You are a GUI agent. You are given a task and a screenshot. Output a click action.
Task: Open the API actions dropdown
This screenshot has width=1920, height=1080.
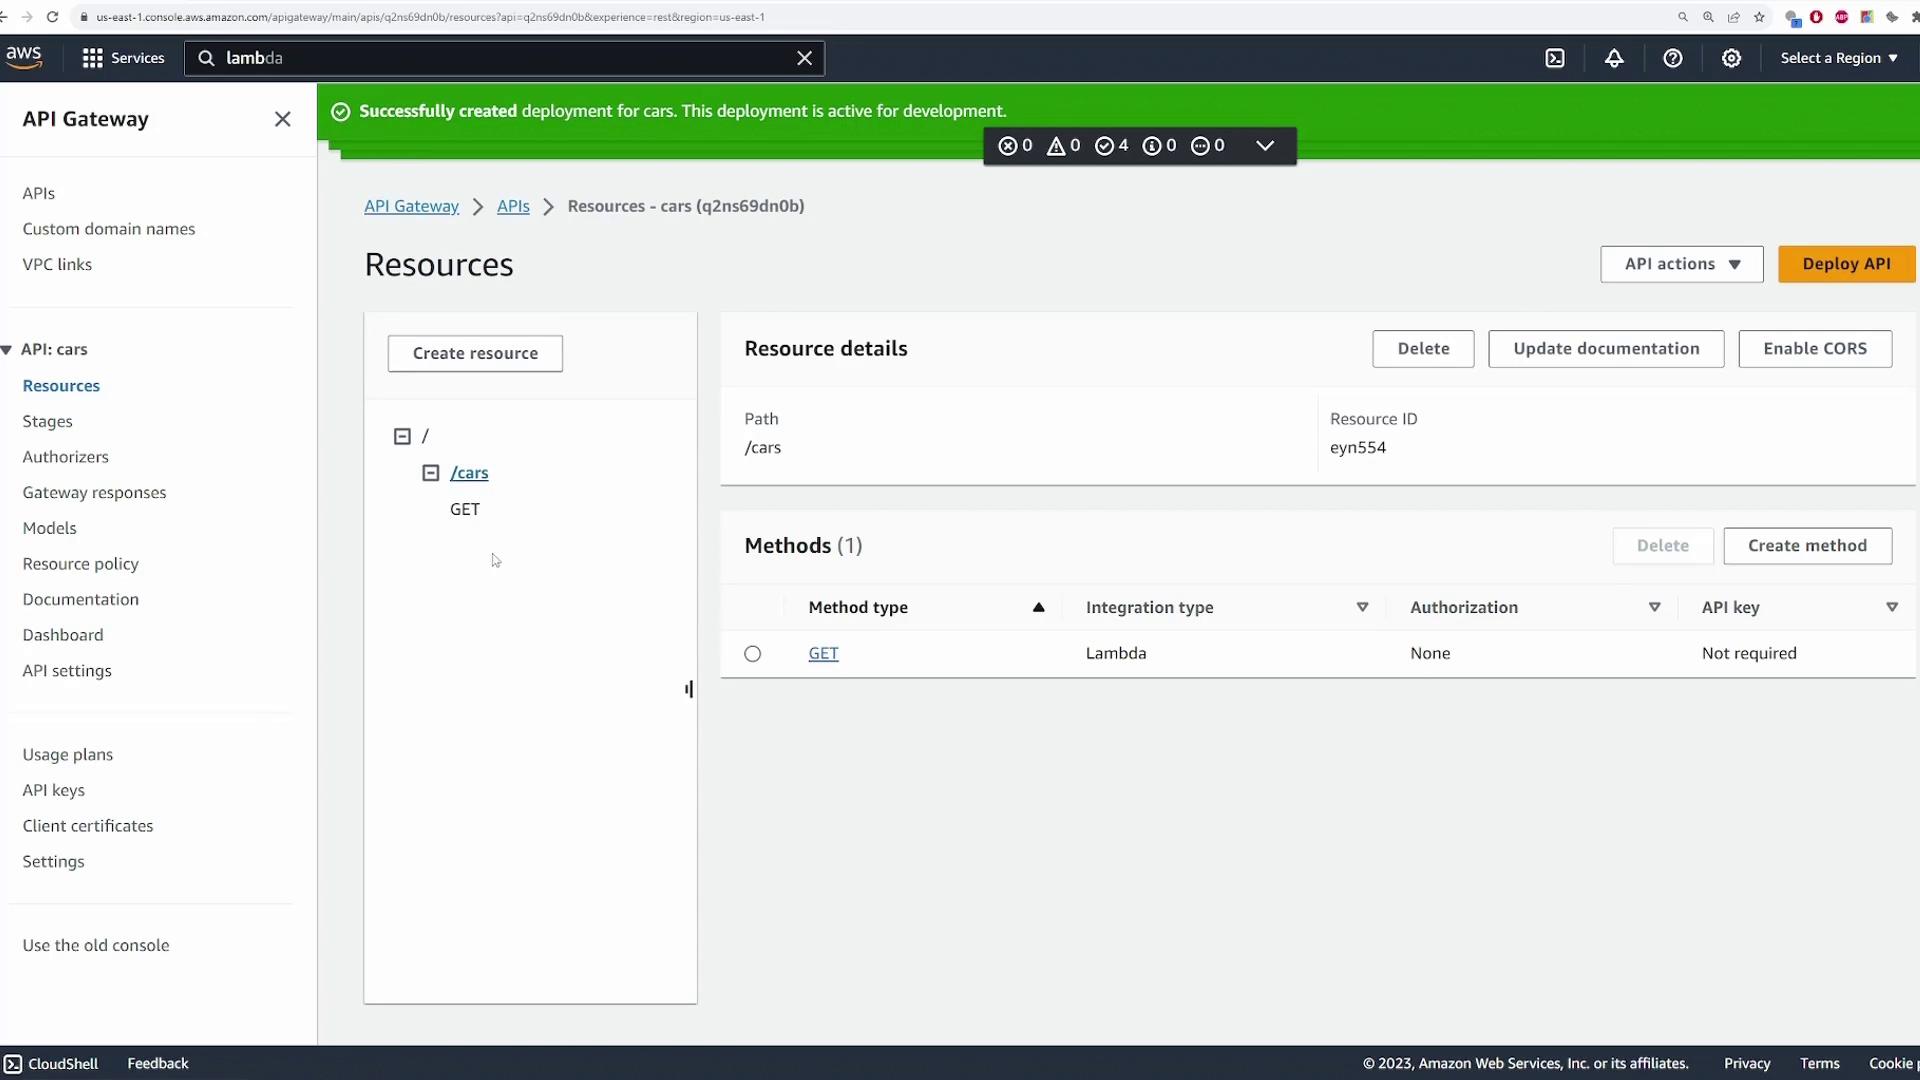coord(1682,264)
